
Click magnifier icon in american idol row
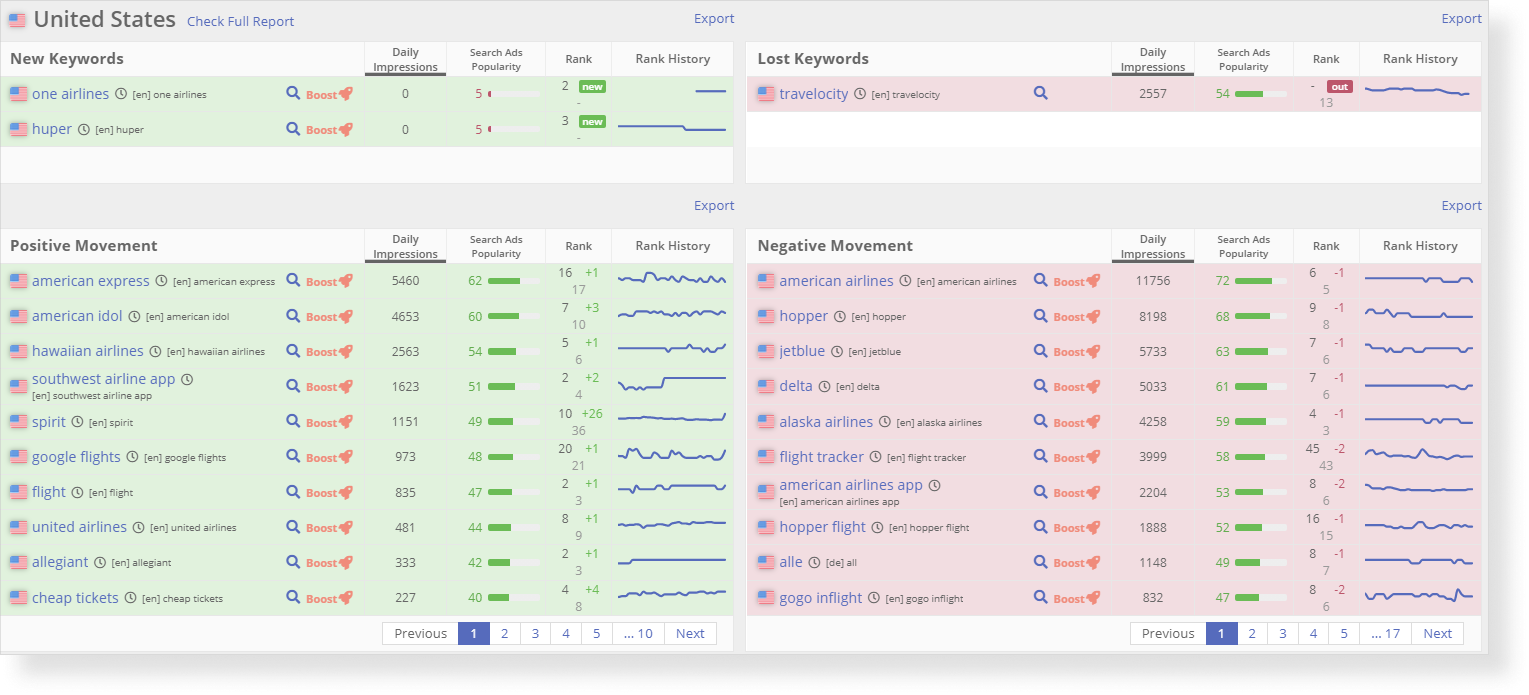pos(293,316)
